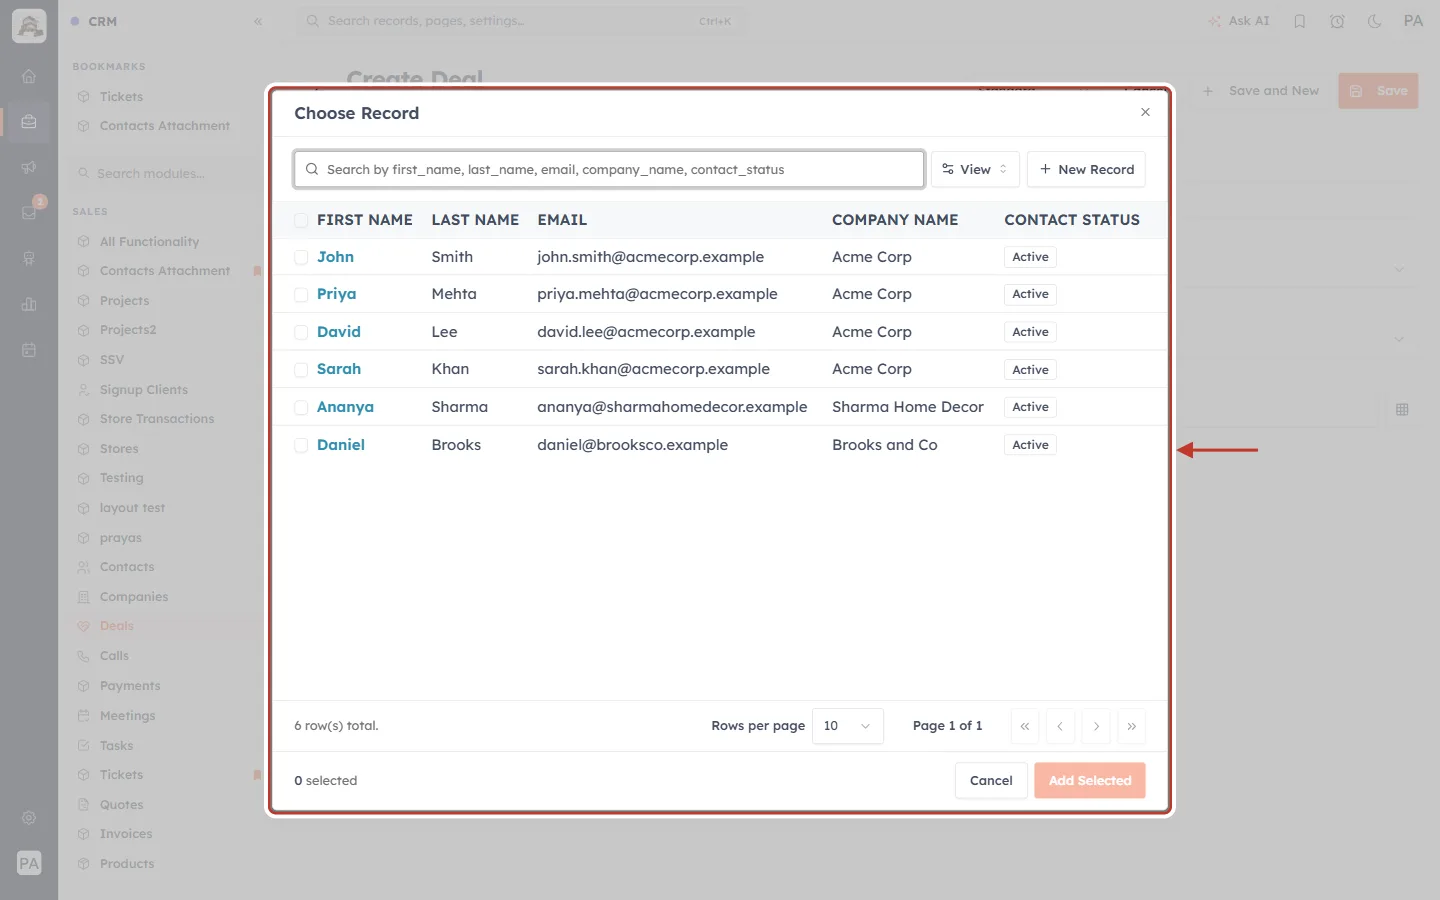1440x900 pixels.
Task: Click the Add Selected button
Action: (1090, 781)
